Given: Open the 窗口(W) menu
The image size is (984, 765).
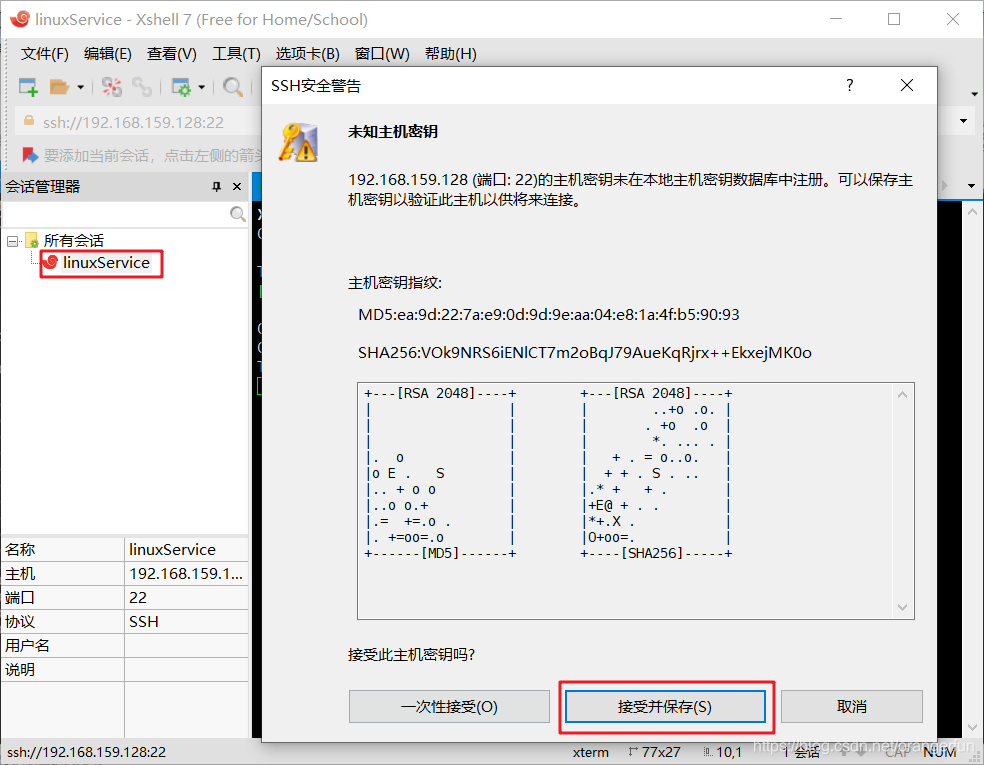Looking at the screenshot, I should pyautogui.click(x=382, y=54).
